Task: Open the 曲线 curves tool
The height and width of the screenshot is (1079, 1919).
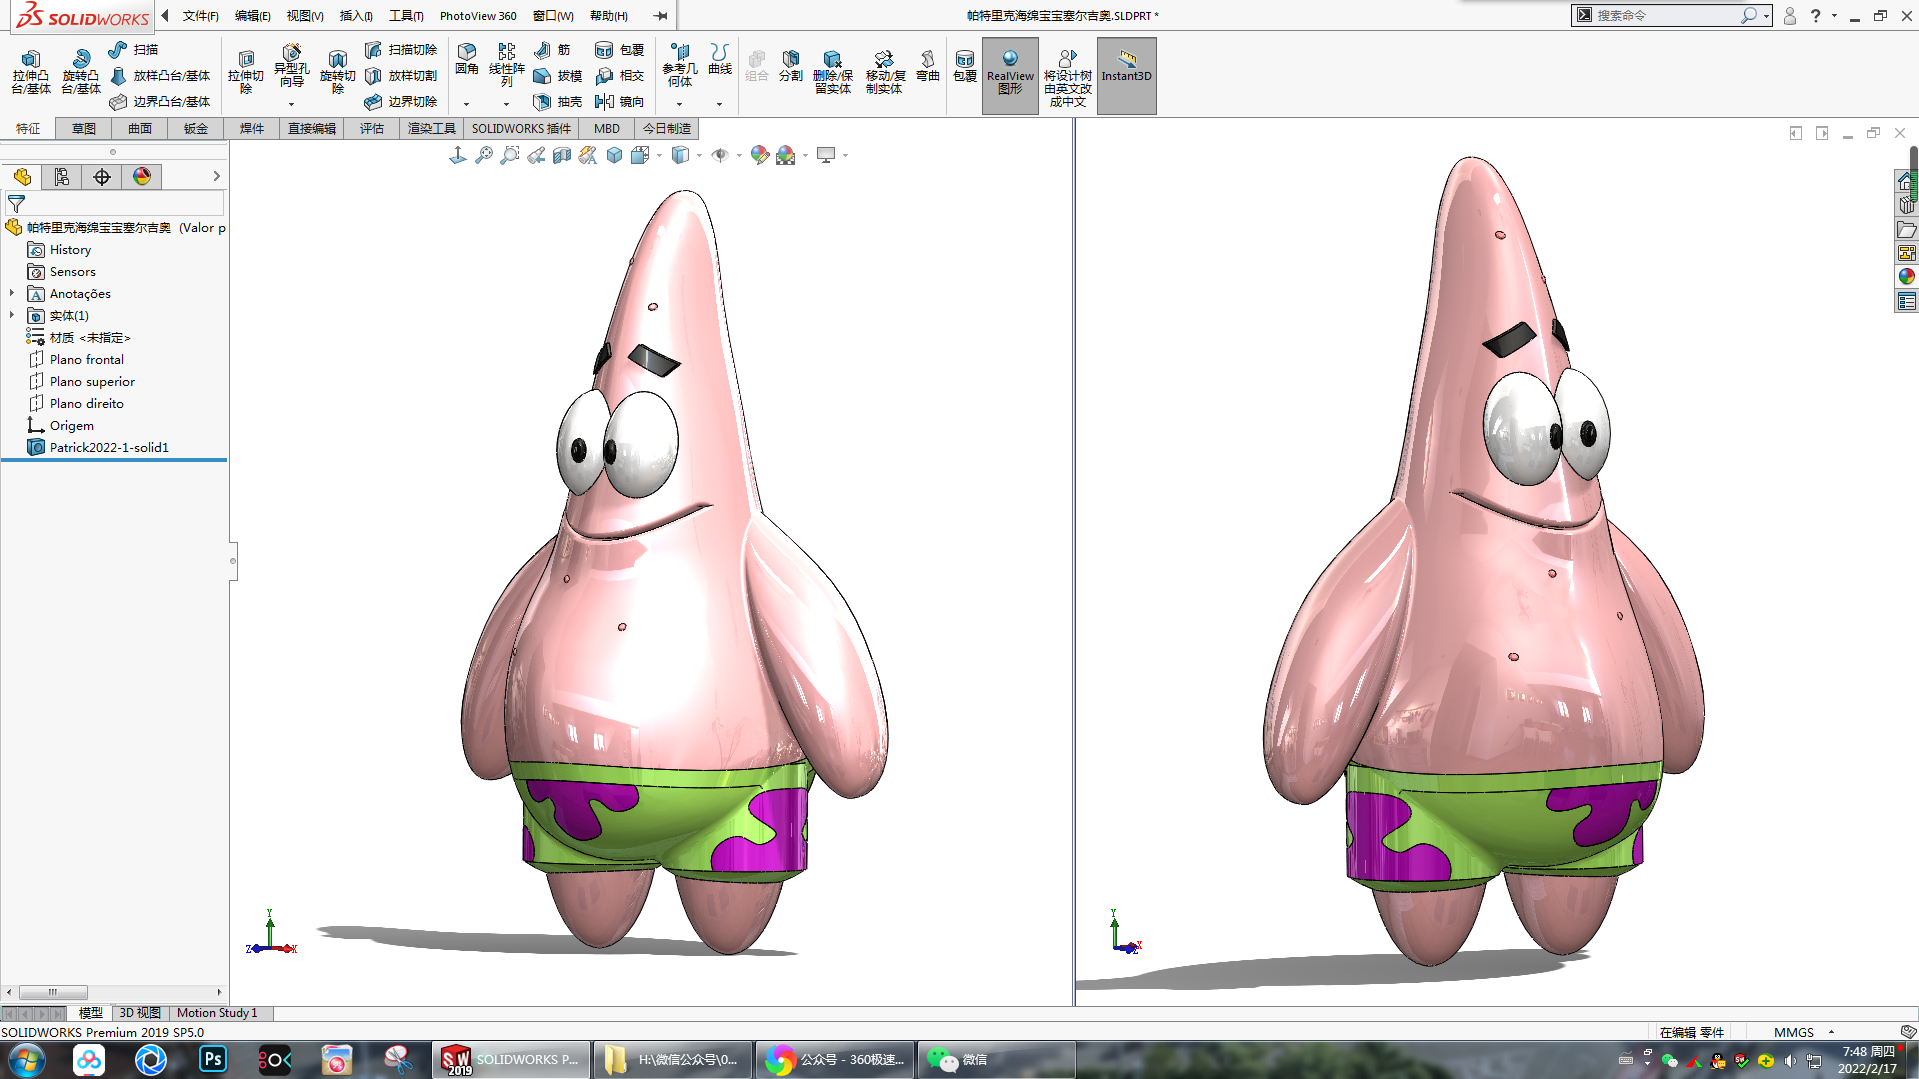Action: tap(720, 59)
